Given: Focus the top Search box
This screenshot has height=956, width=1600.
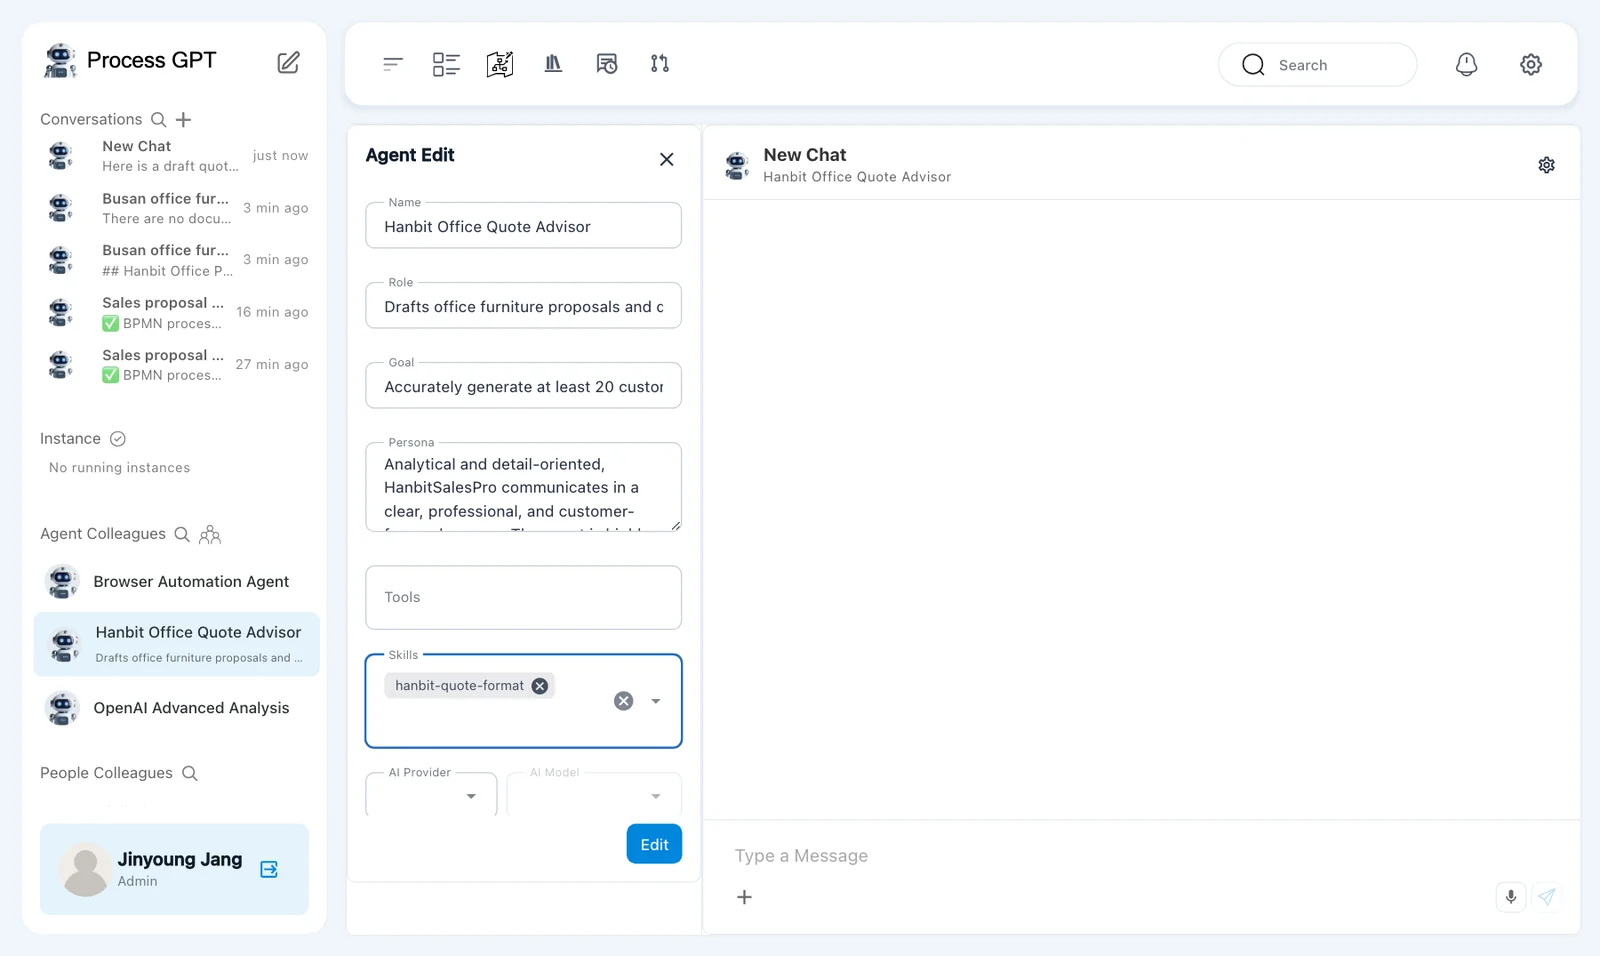Looking at the screenshot, I should tap(1317, 65).
